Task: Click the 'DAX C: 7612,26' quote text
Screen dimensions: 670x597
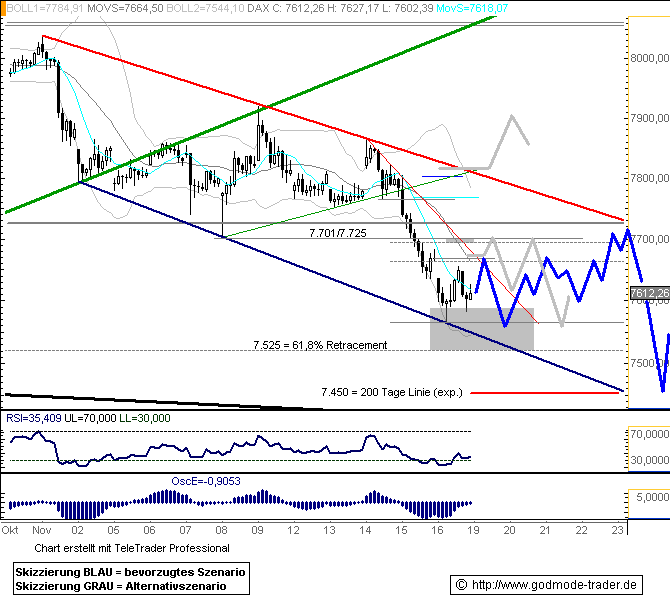Action: click(286, 8)
